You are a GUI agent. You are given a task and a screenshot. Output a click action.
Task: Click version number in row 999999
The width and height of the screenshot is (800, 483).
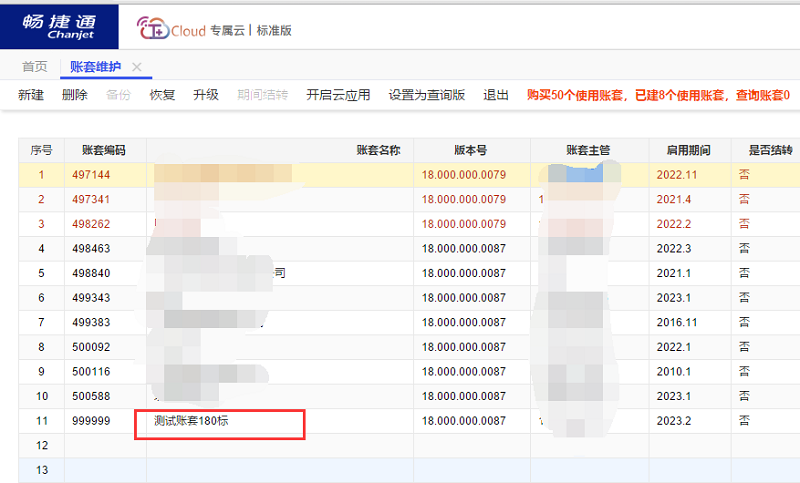tap(464, 421)
